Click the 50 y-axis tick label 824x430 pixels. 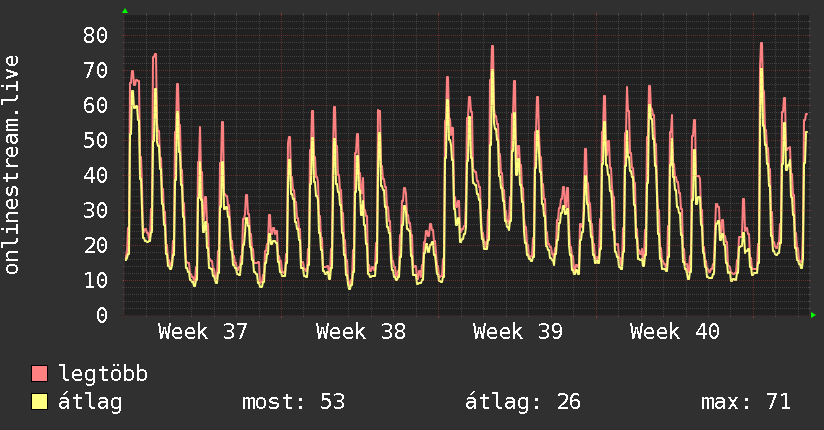click(x=95, y=140)
